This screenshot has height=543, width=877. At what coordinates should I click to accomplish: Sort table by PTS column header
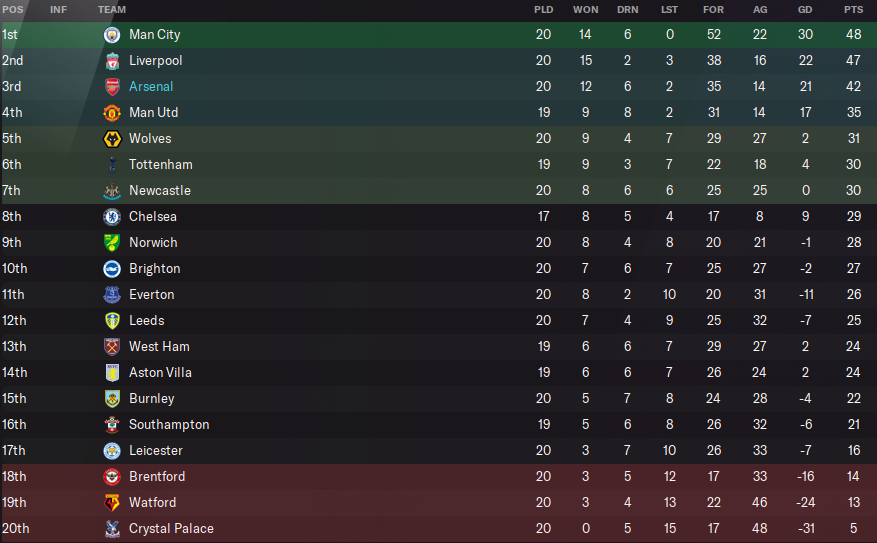coord(853,9)
